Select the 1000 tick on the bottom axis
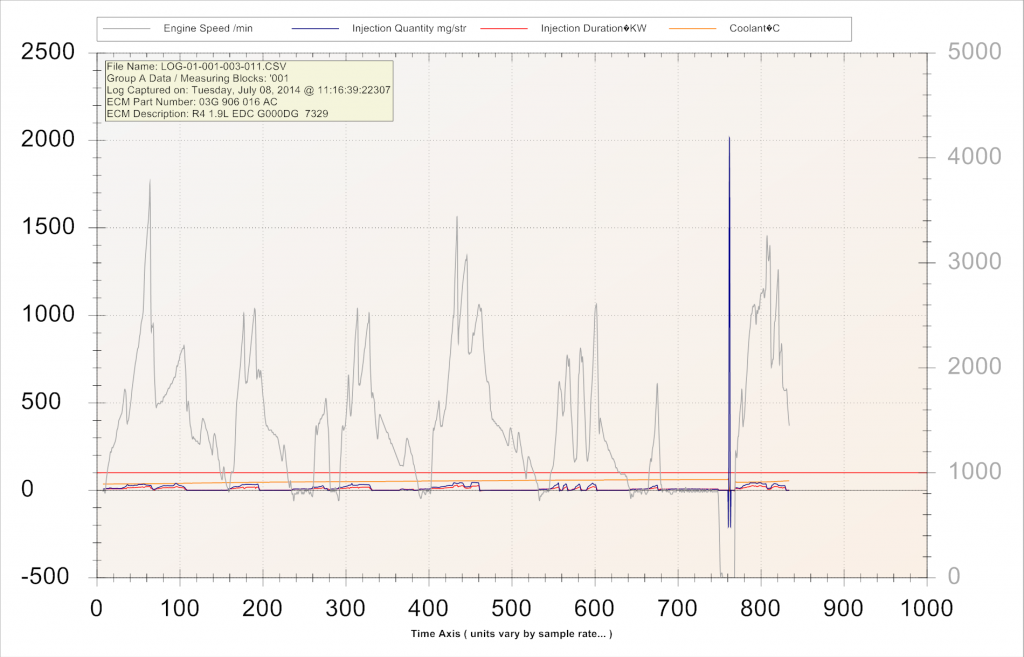 point(926,607)
